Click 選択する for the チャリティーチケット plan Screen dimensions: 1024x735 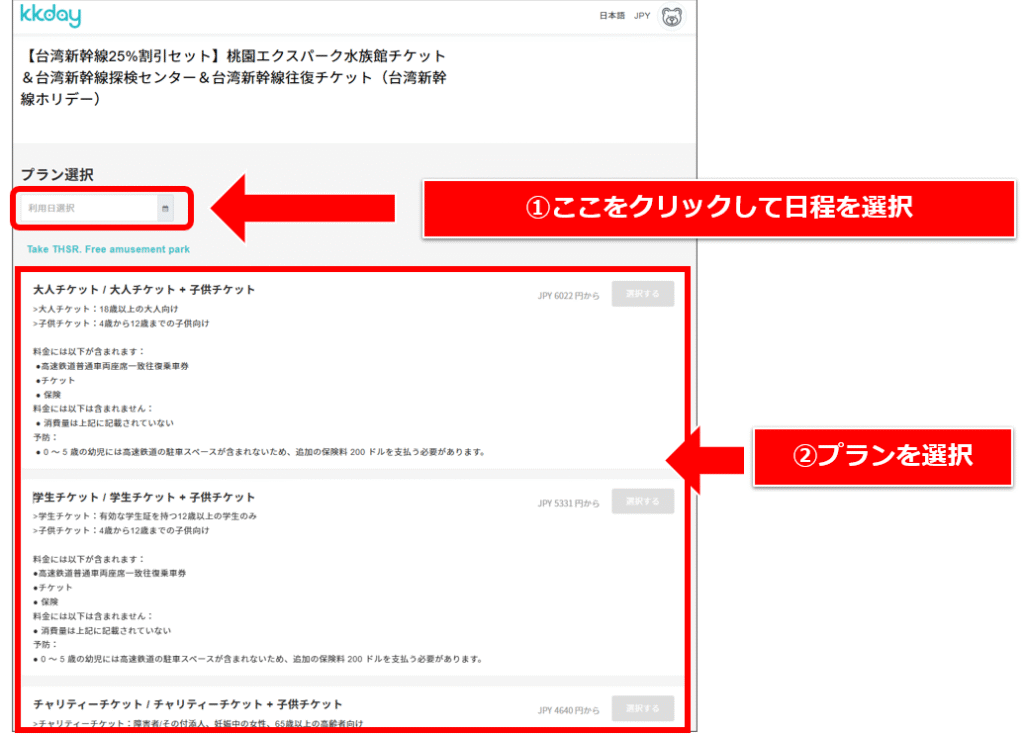pyautogui.click(x=643, y=708)
